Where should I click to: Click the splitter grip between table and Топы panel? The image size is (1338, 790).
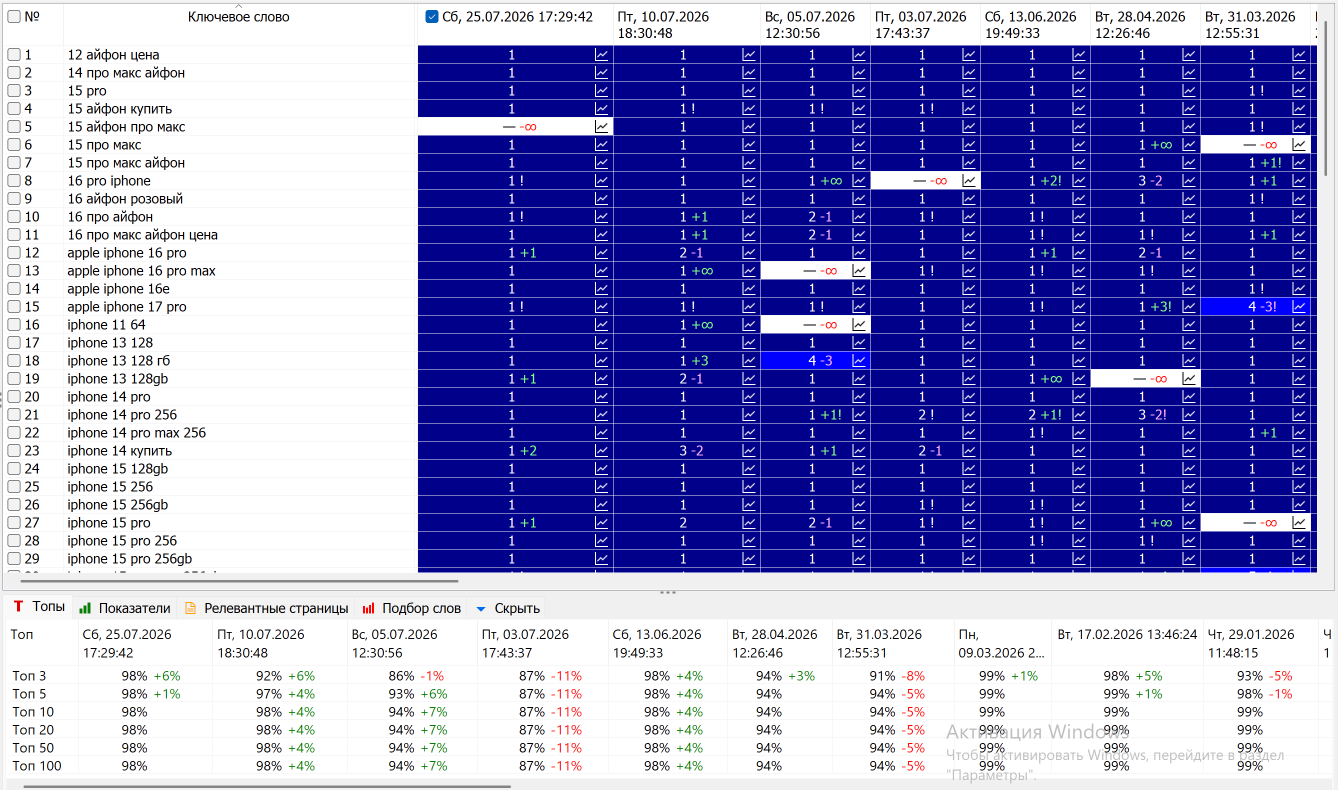[x=668, y=592]
